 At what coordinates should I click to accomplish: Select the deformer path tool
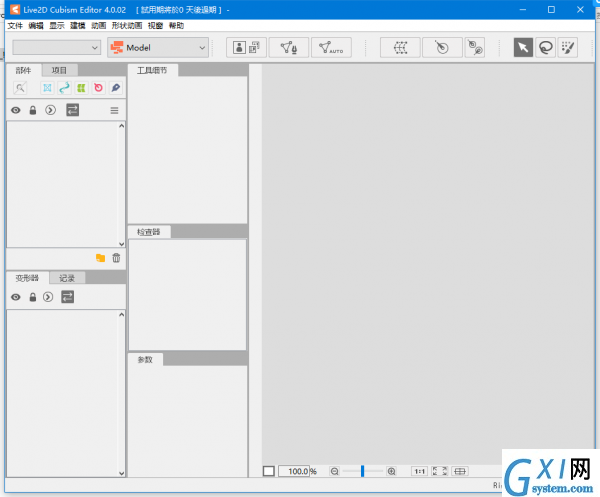click(x=475, y=48)
